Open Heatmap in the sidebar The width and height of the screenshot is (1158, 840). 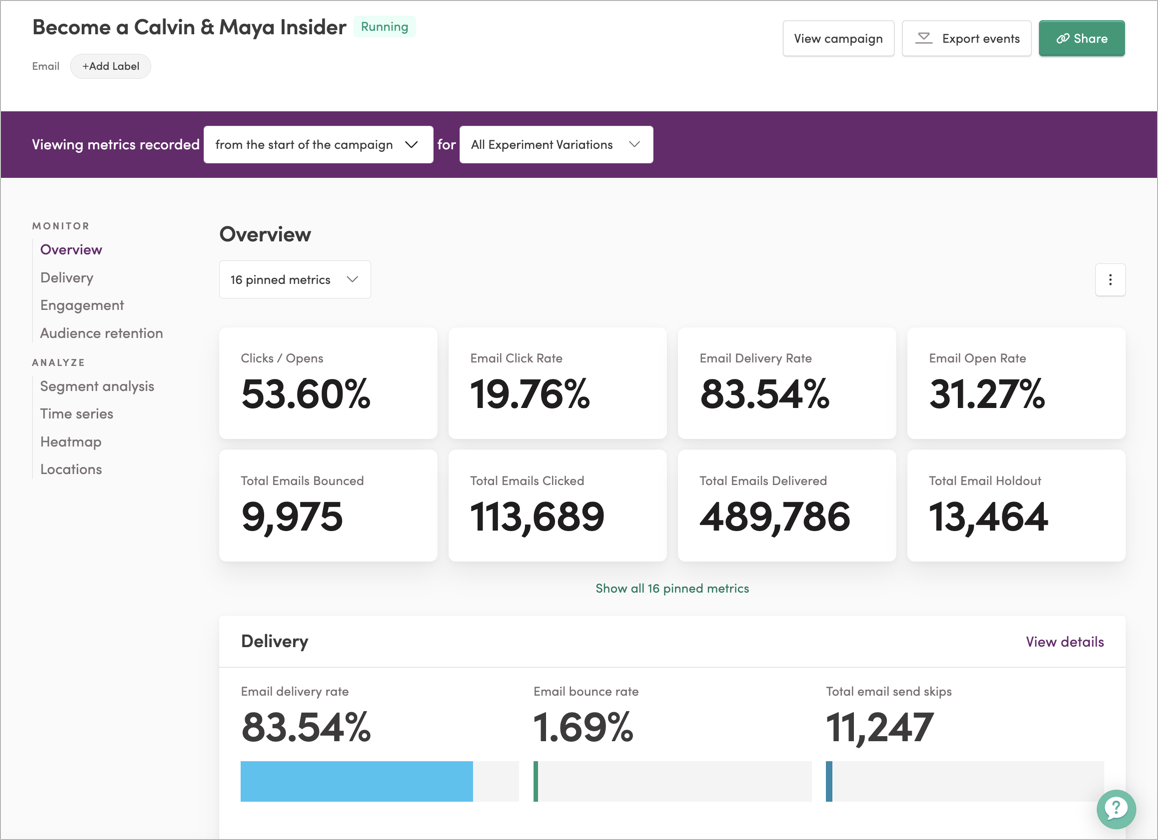point(71,442)
